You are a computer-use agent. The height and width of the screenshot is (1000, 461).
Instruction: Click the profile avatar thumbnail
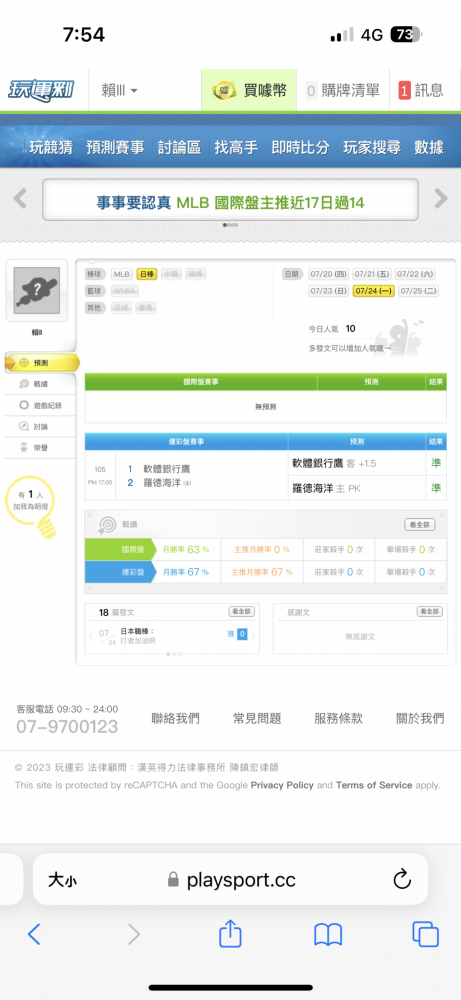(37, 290)
